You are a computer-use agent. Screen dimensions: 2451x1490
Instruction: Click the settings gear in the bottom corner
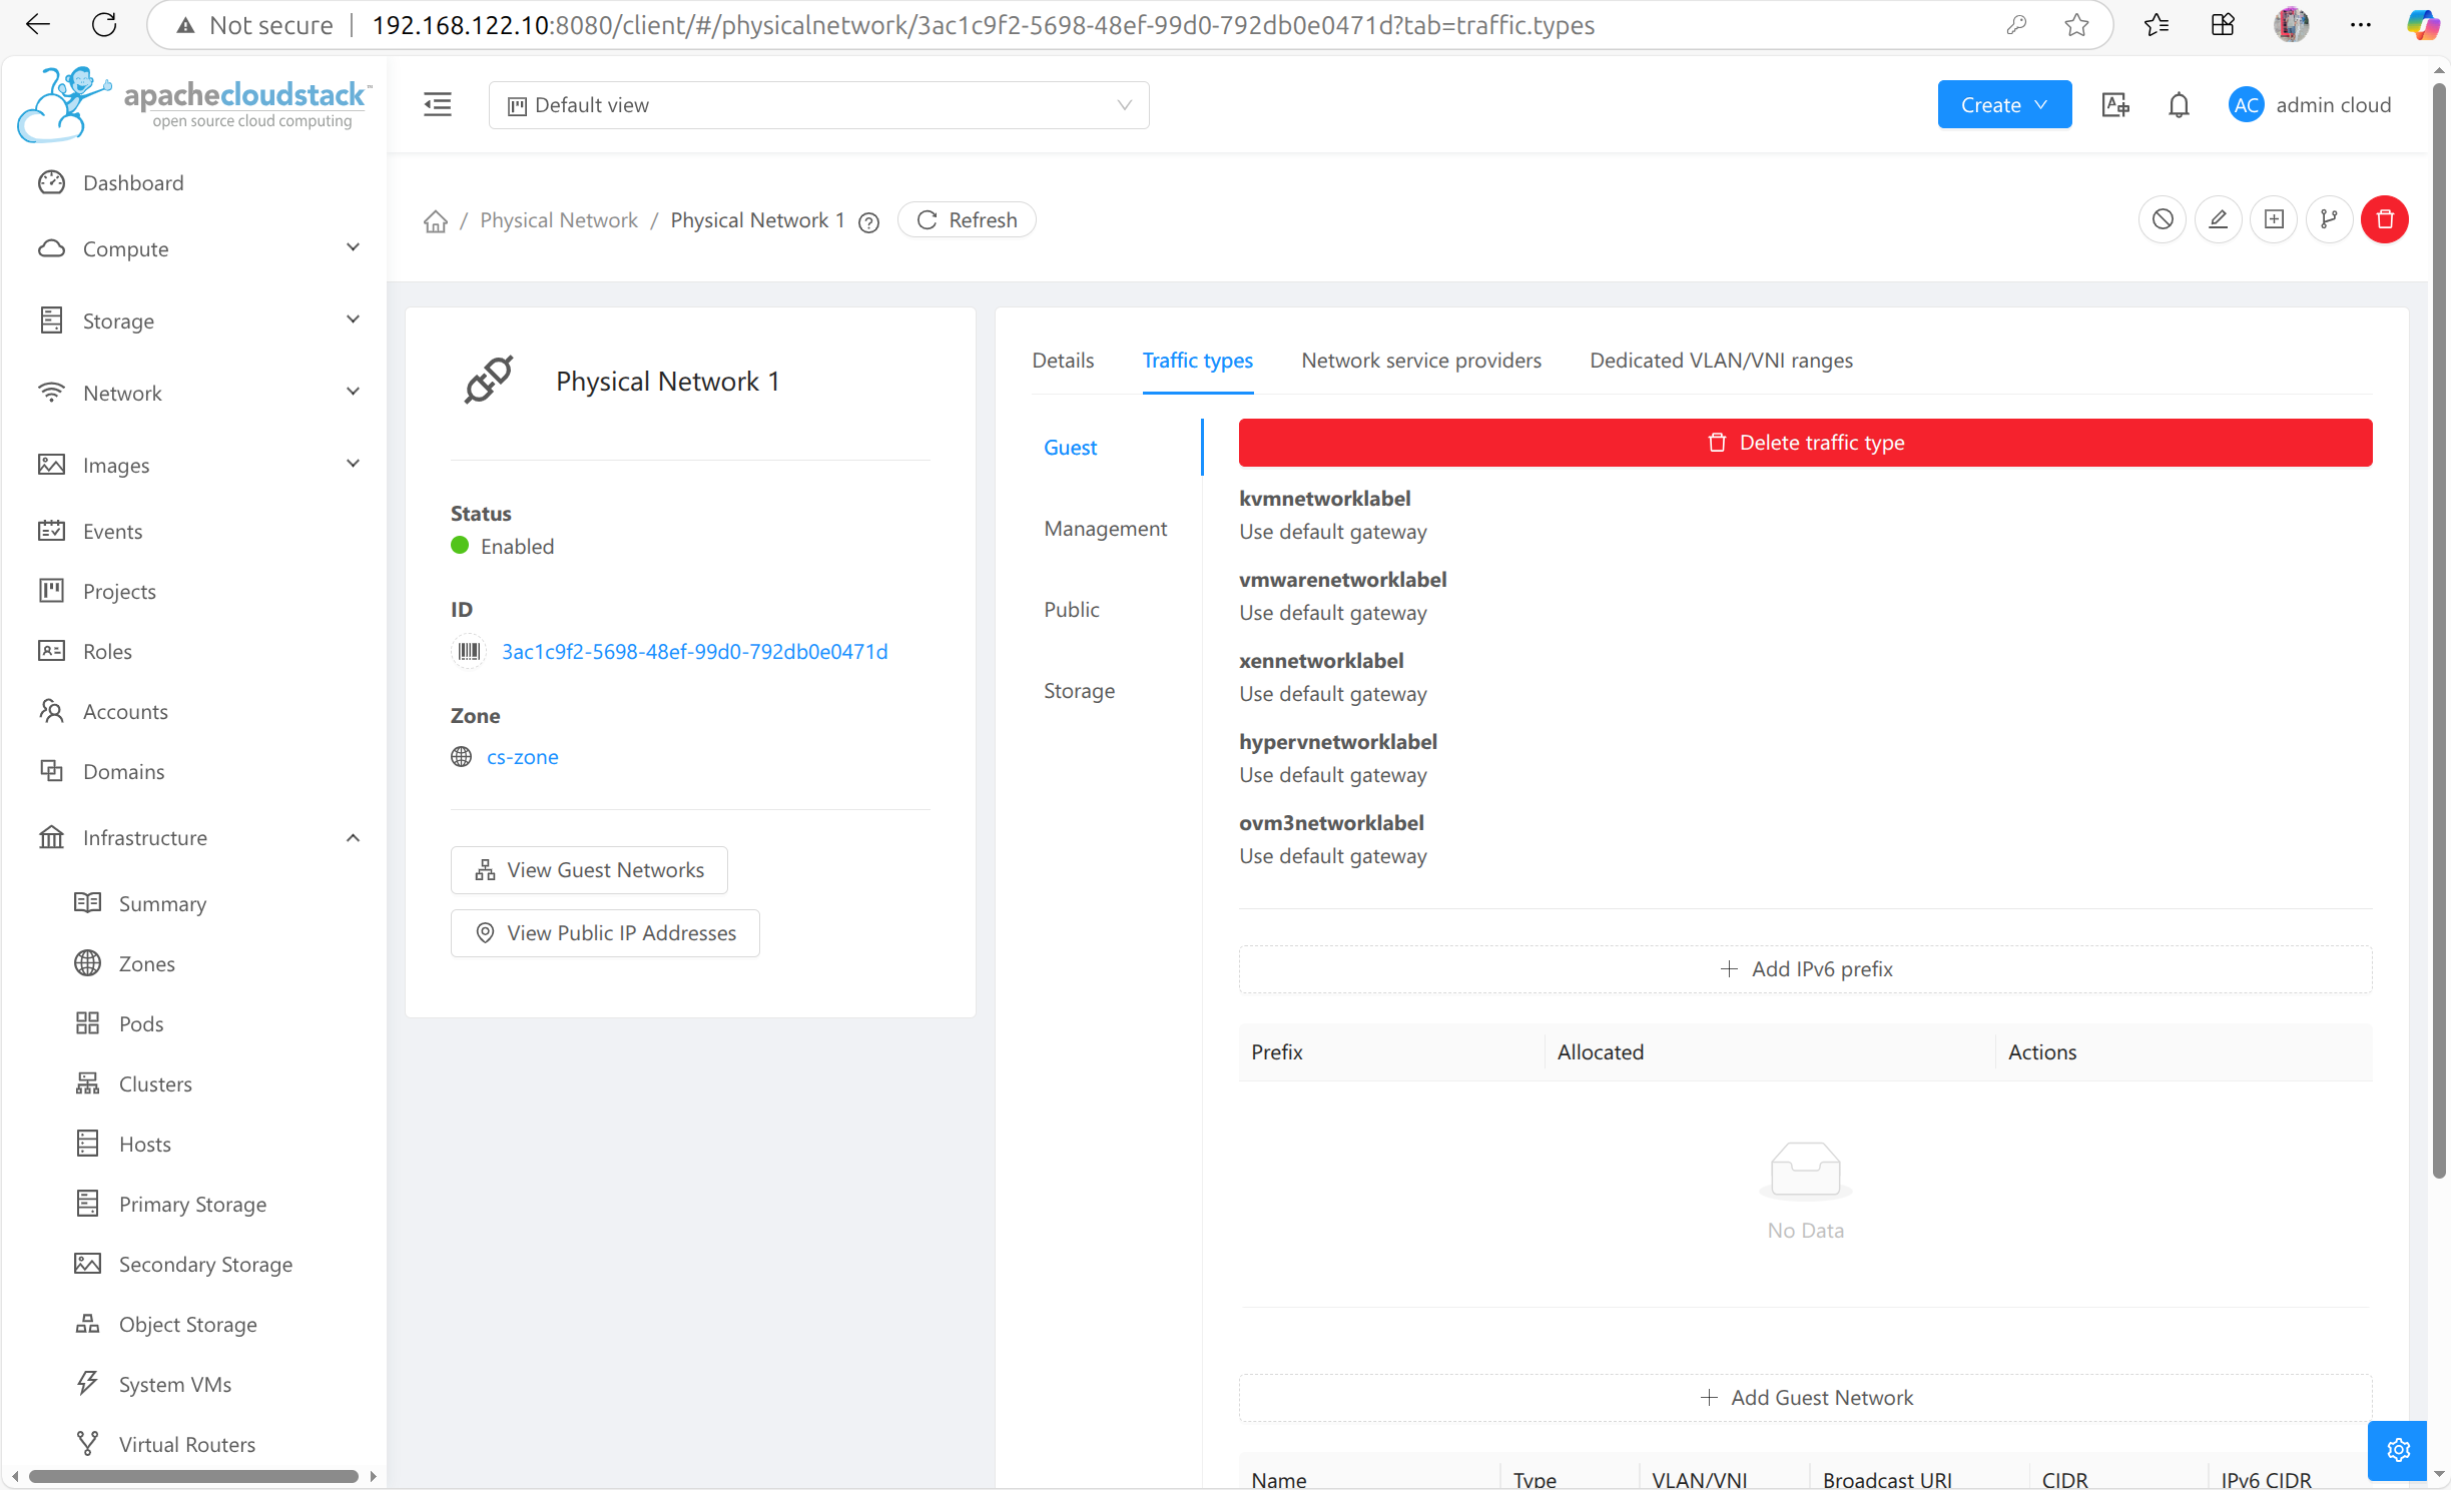point(2398,1450)
